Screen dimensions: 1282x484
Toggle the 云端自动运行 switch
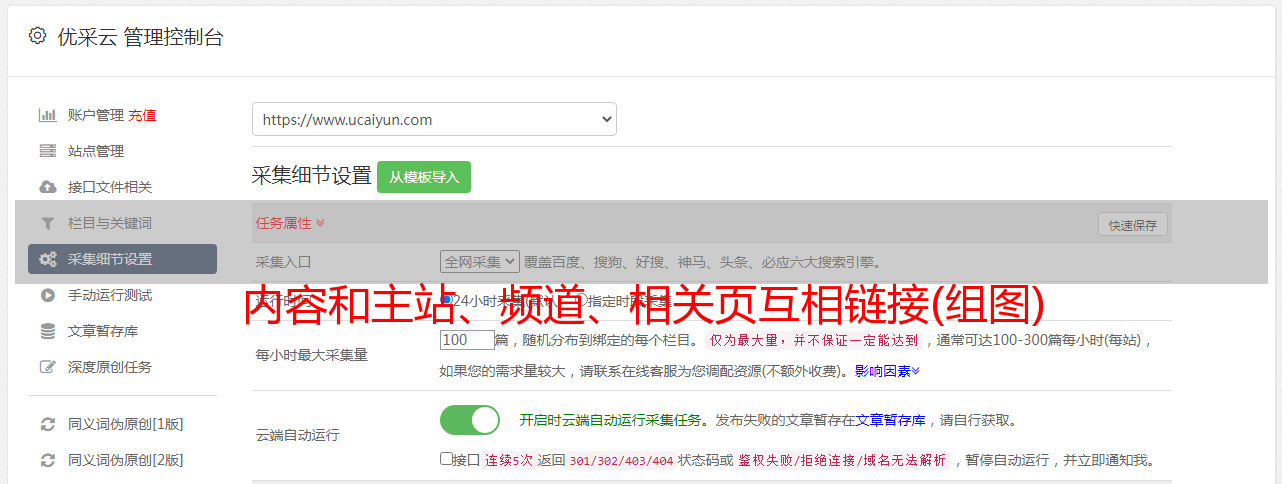click(470, 420)
